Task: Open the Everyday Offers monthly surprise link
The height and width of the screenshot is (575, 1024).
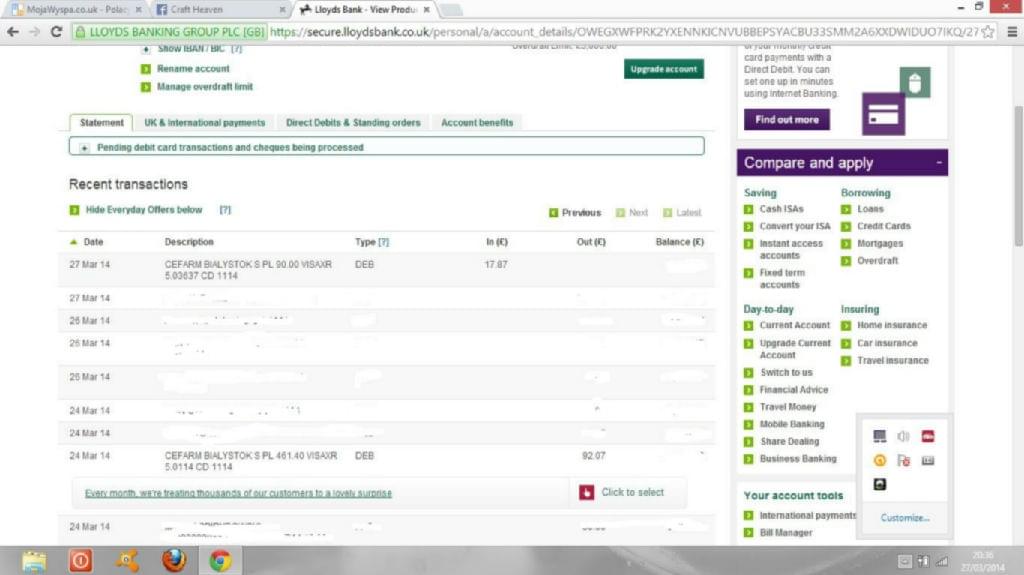Action: point(238,493)
